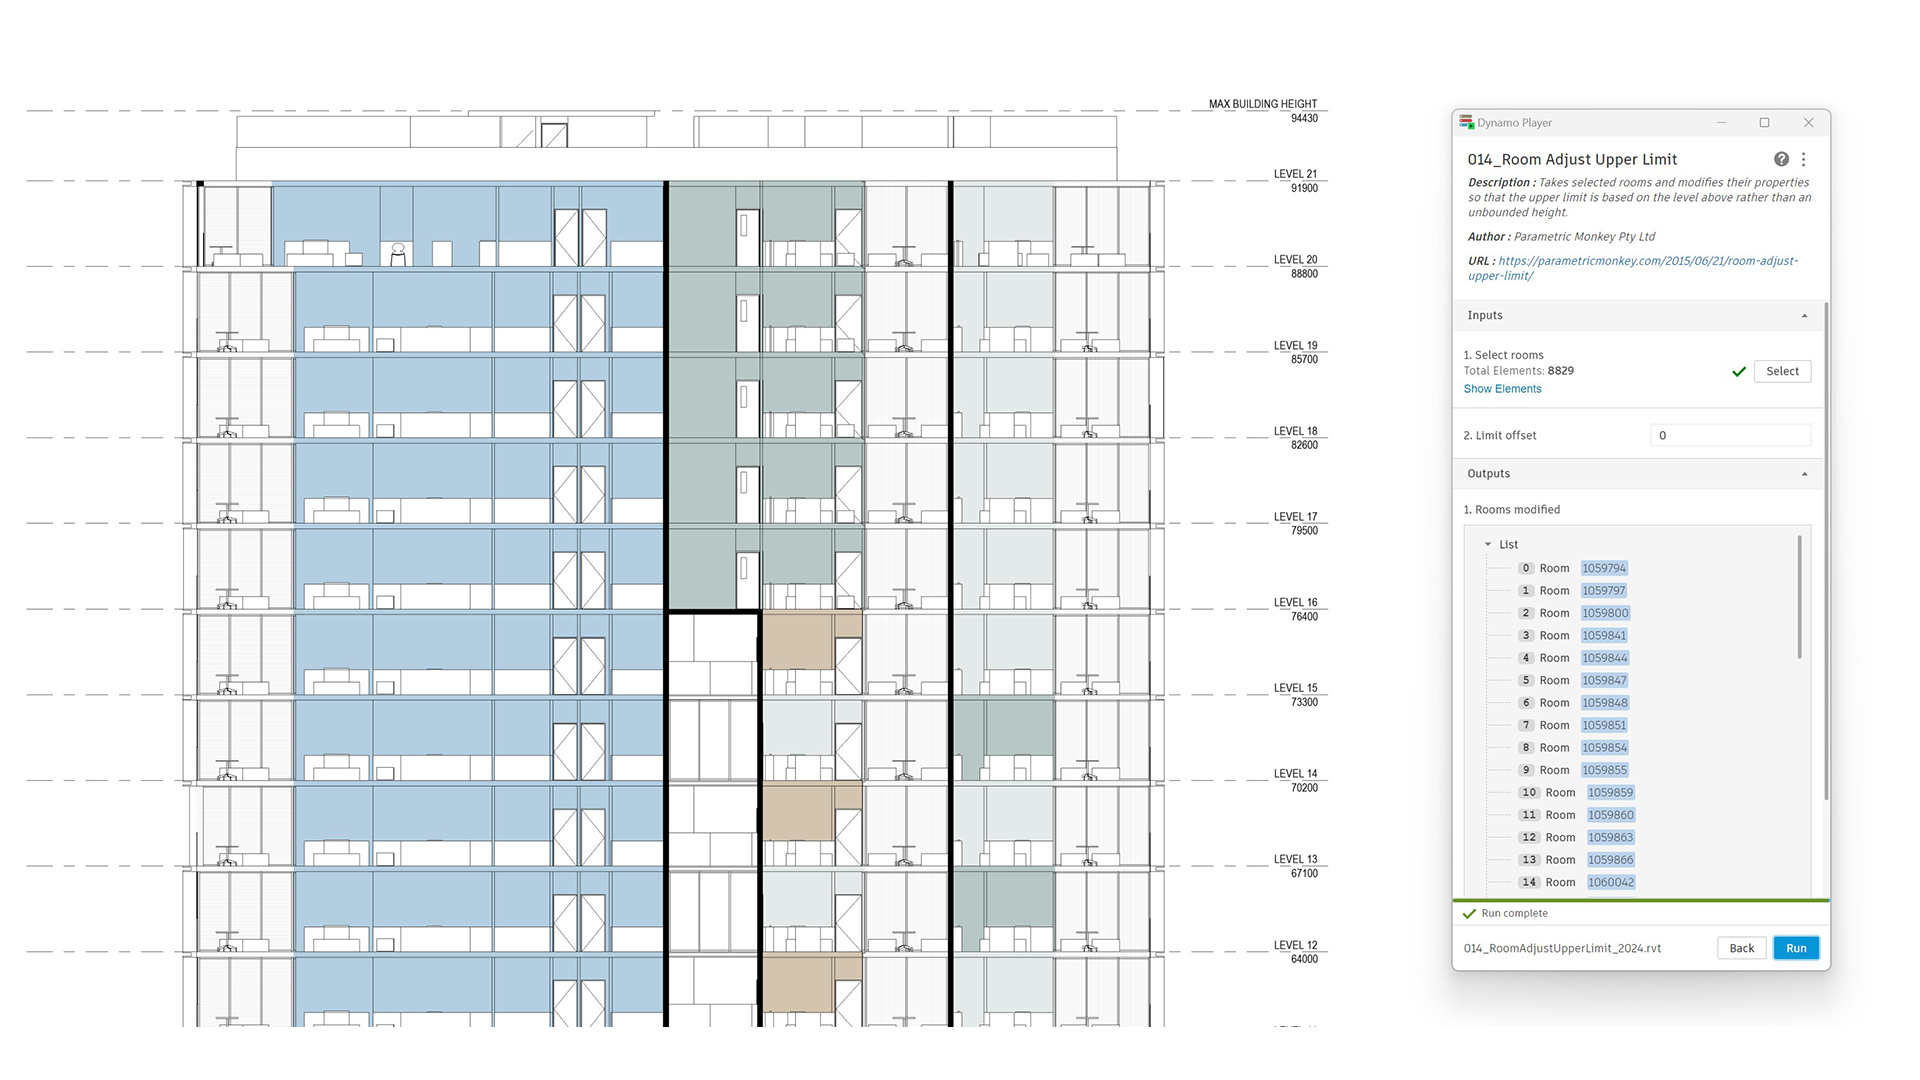Open the Show Elements link
The image size is (1920, 1080).
(x=1502, y=389)
